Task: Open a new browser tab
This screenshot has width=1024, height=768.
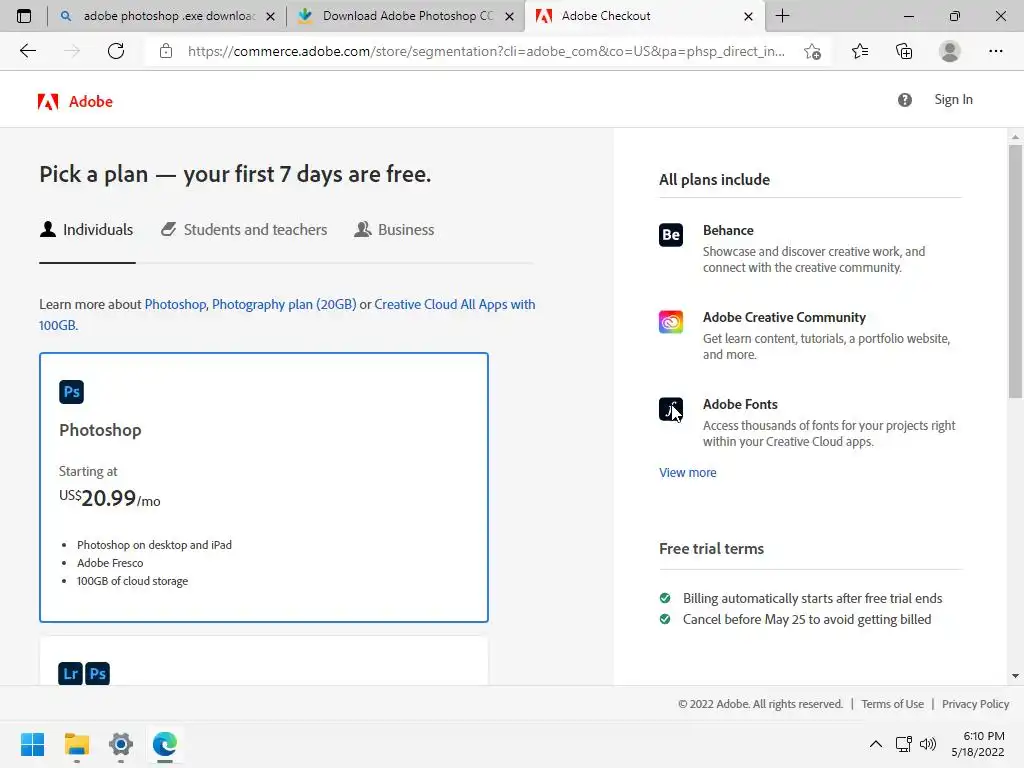Action: click(x=782, y=16)
